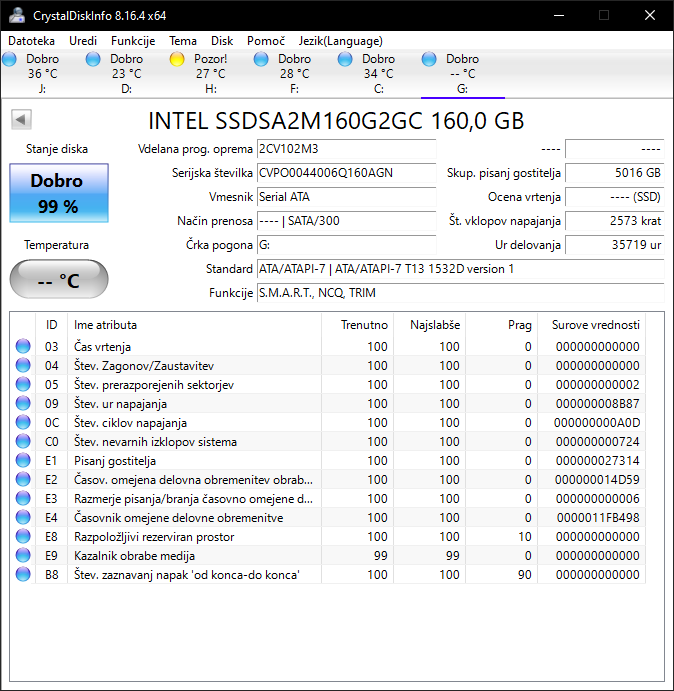Viewport: 674px width, 691px height.
Task: Select row Razpoložljivi rezerviran prostor
Action: pos(328,536)
